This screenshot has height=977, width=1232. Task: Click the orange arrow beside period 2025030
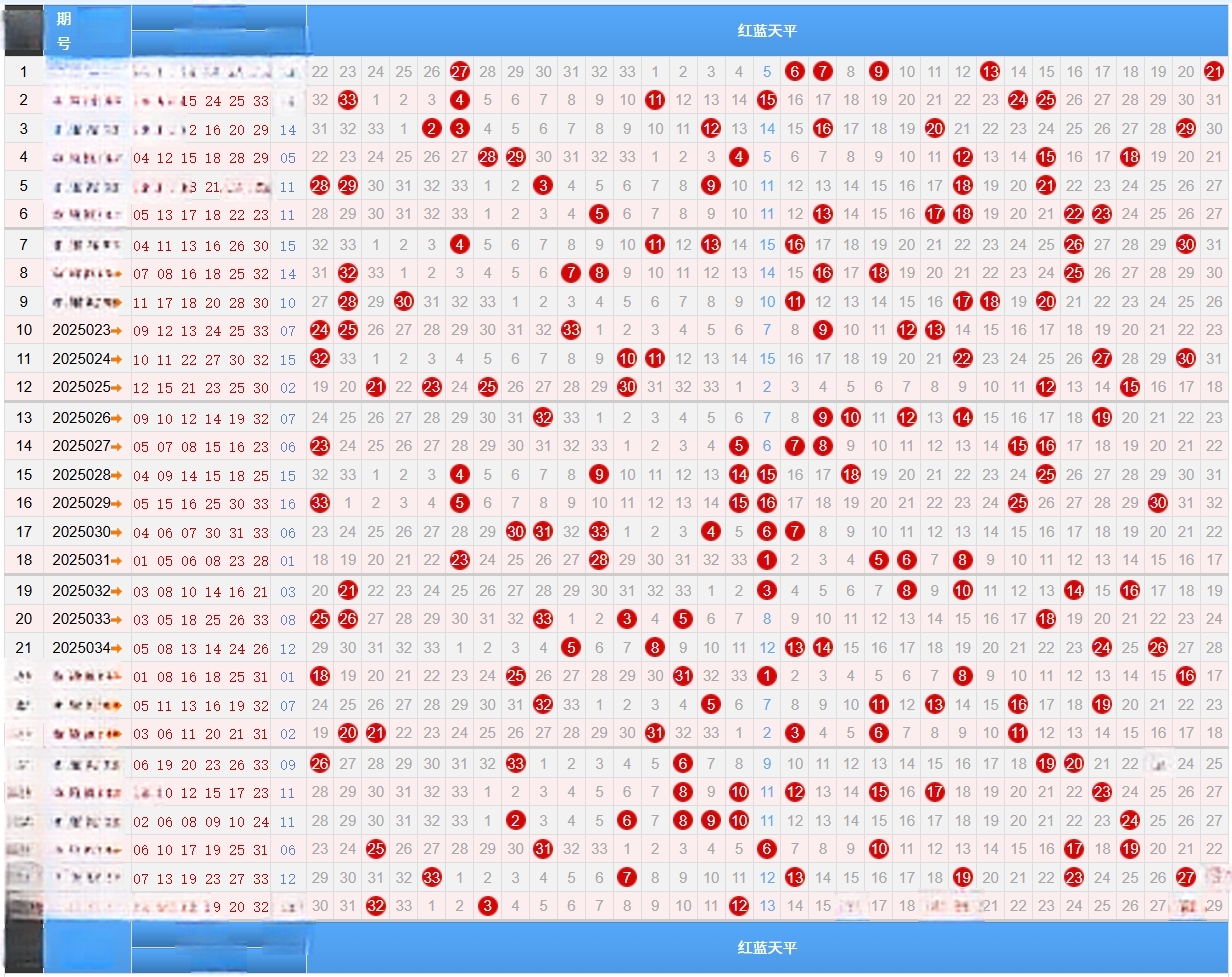point(117,532)
